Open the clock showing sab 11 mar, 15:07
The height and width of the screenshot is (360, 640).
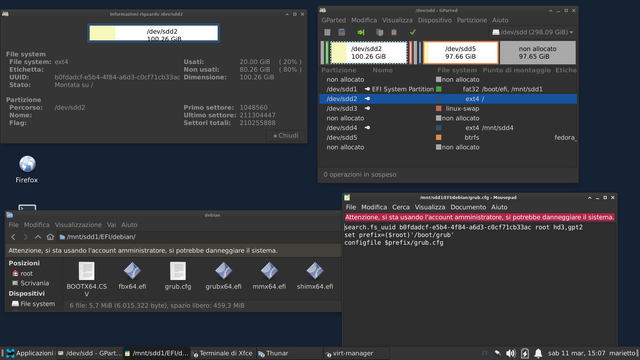pos(576,353)
